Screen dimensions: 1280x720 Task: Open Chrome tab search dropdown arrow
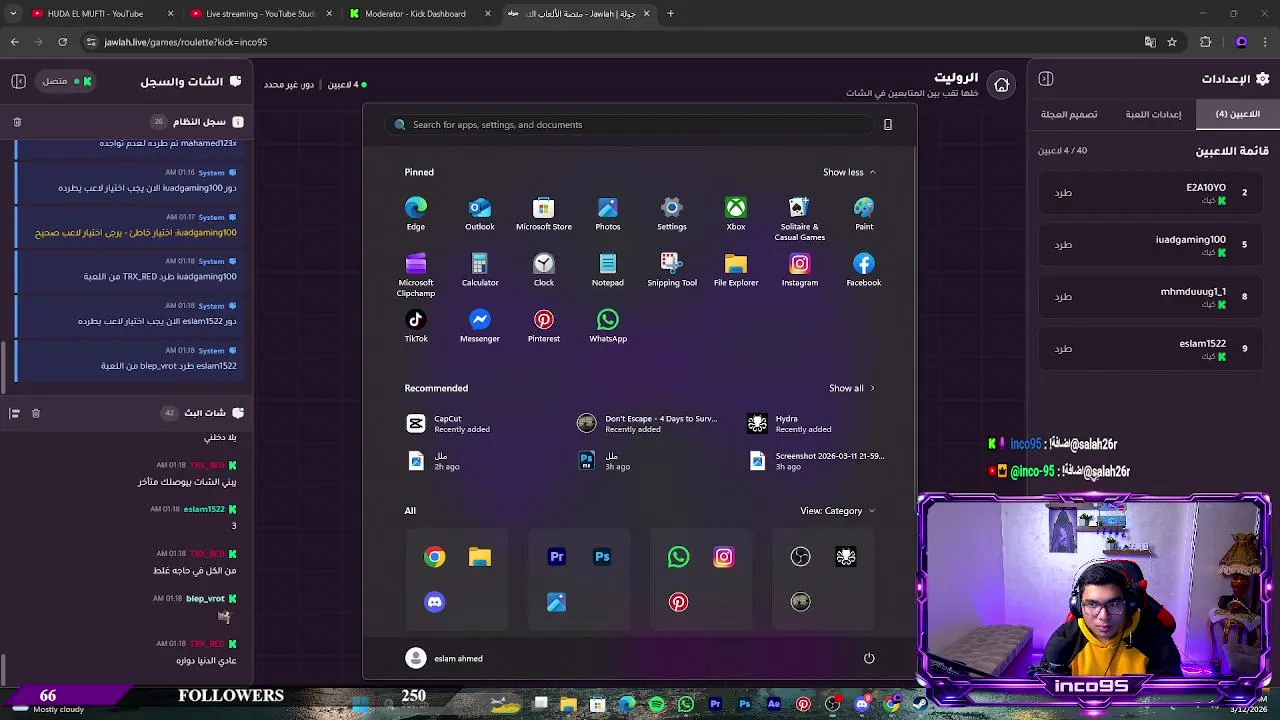(14, 14)
